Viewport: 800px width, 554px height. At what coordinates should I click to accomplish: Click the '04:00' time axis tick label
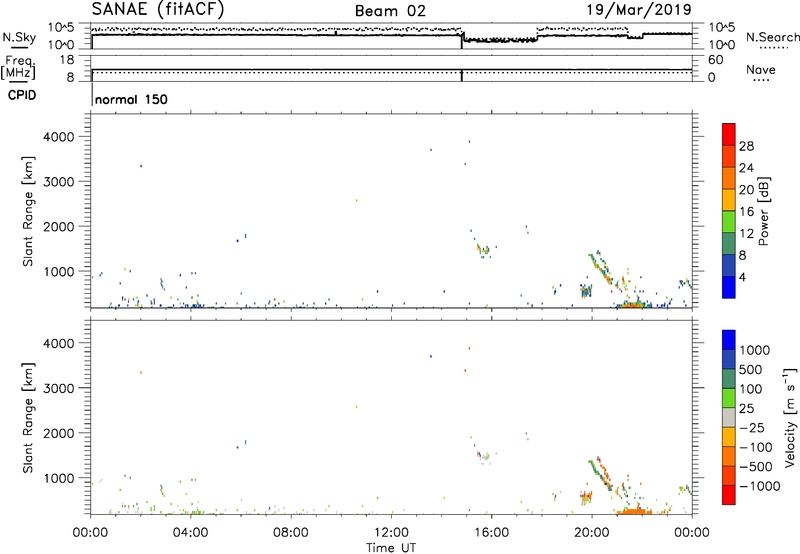[190, 533]
